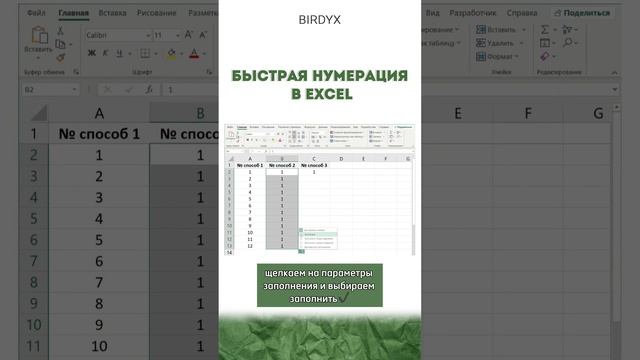The image size is (640, 360).
Task: Click the Удалить cells button
Action: pos(501,43)
